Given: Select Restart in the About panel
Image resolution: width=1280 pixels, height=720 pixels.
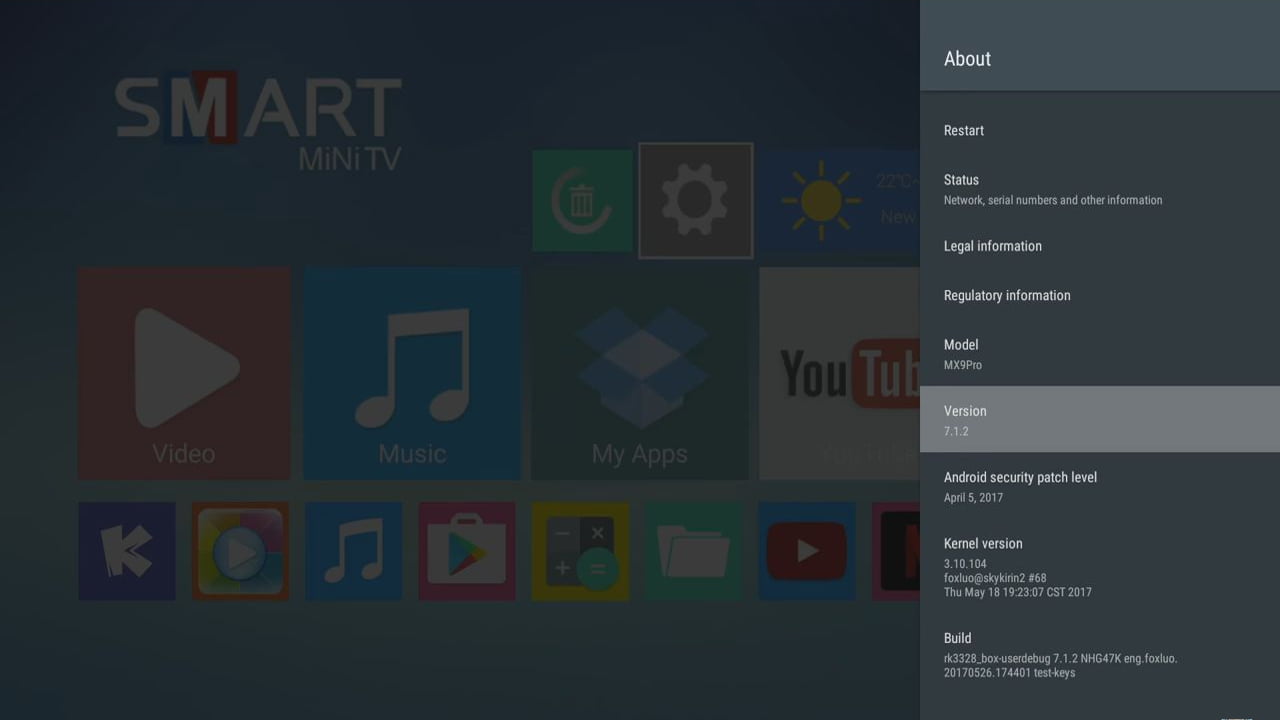Looking at the screenshot, I should pyautogui.click(x=1100, y=131).
